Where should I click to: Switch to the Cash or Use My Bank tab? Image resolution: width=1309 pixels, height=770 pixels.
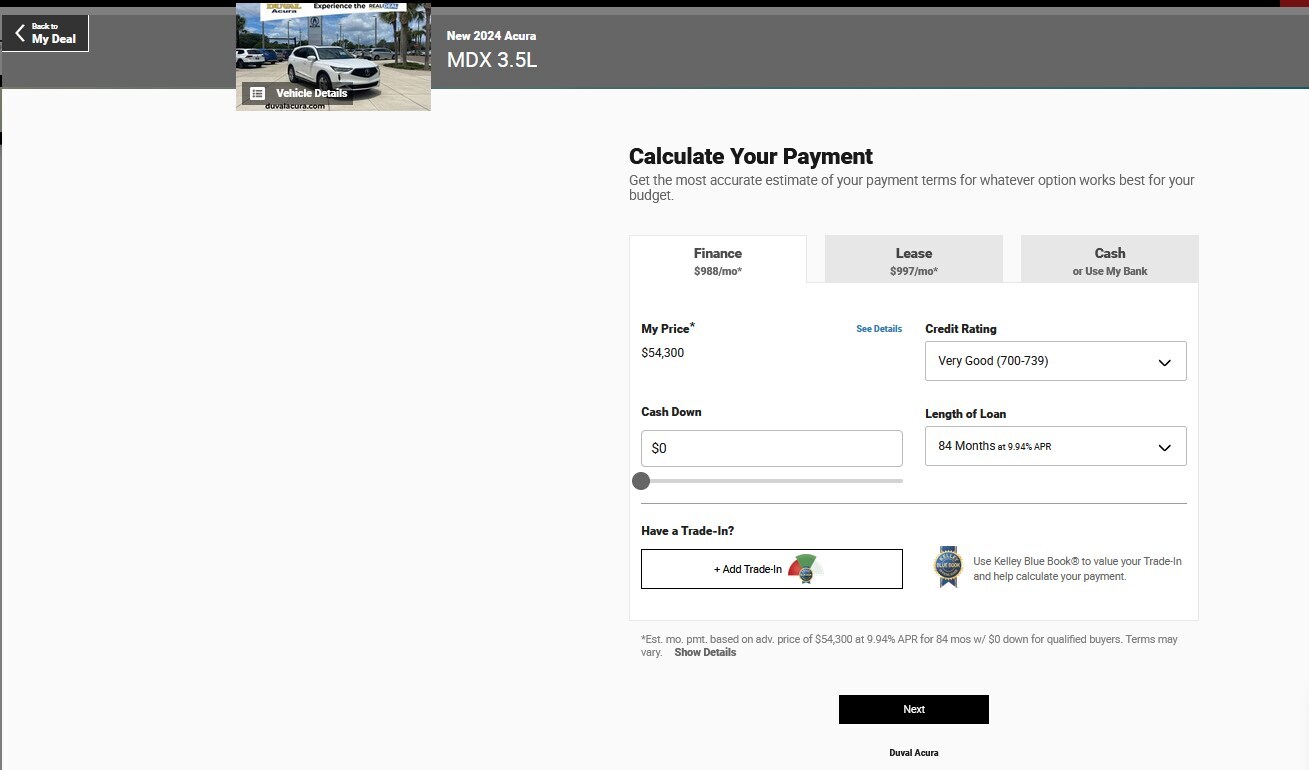[1109, 260]
